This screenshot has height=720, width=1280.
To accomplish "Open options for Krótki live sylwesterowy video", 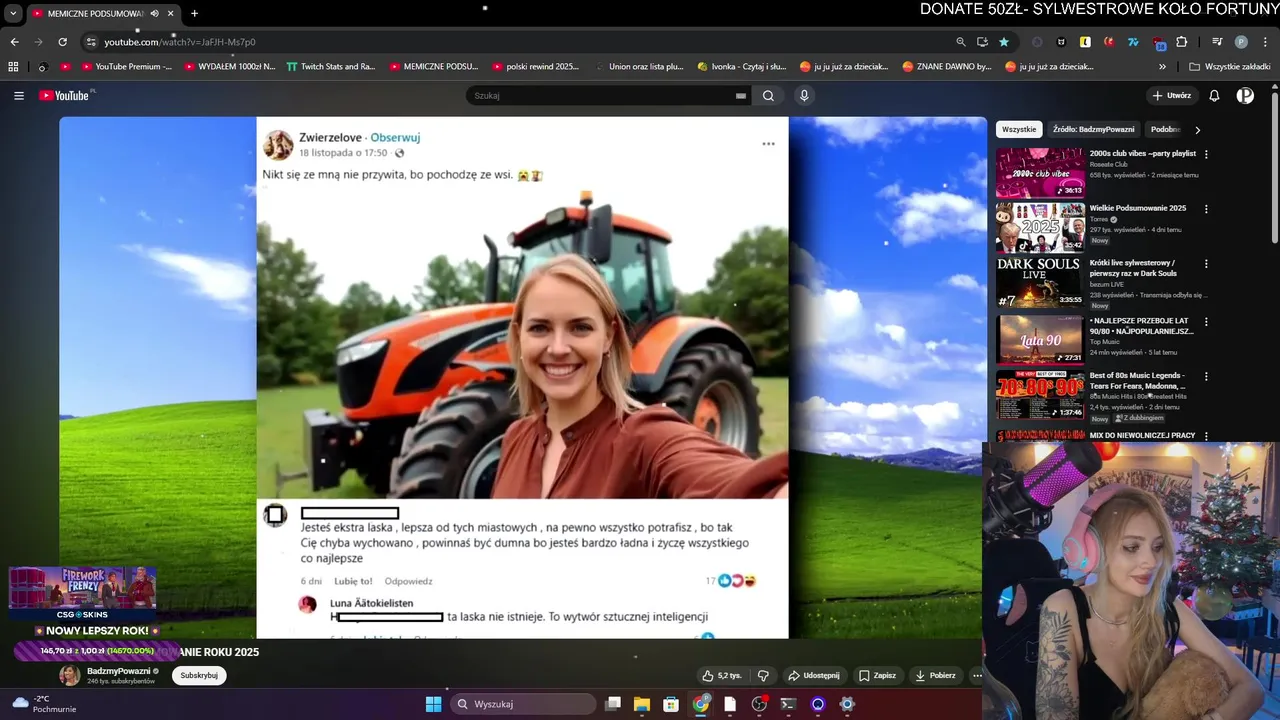I will tap(1206, 264).
